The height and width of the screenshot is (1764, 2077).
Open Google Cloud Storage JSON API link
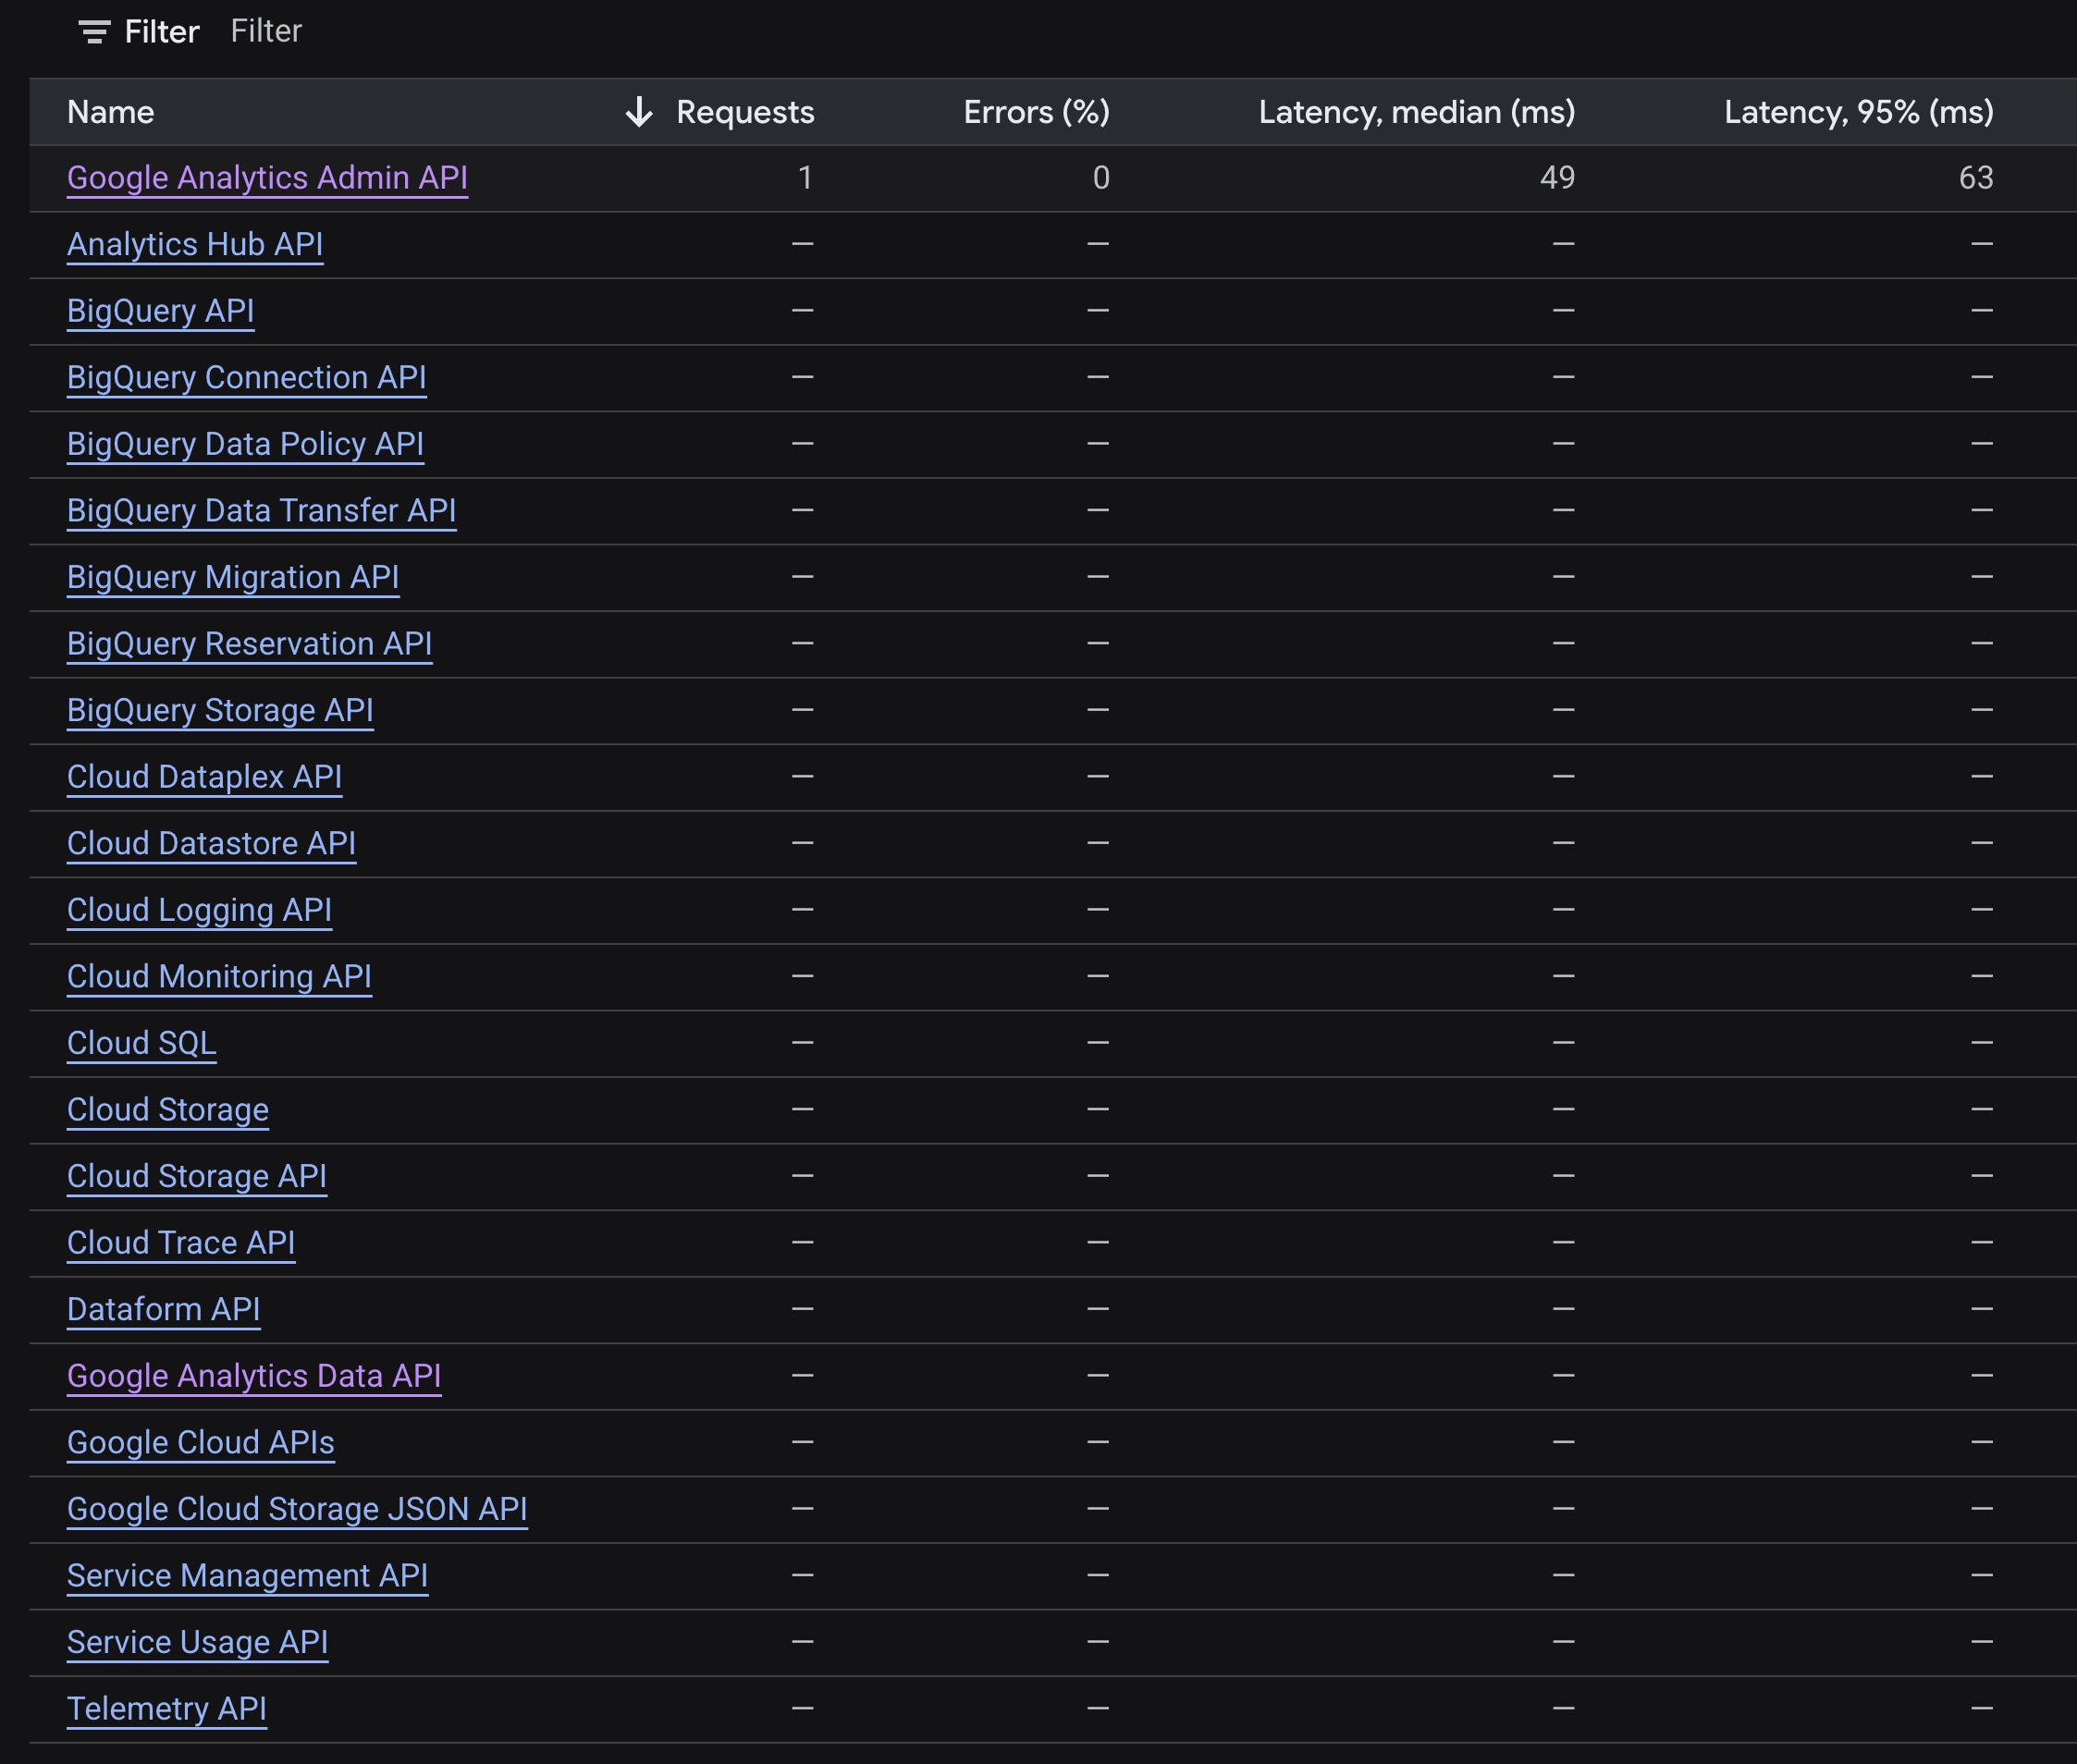pyautogui.click(x=297, y=1510)
